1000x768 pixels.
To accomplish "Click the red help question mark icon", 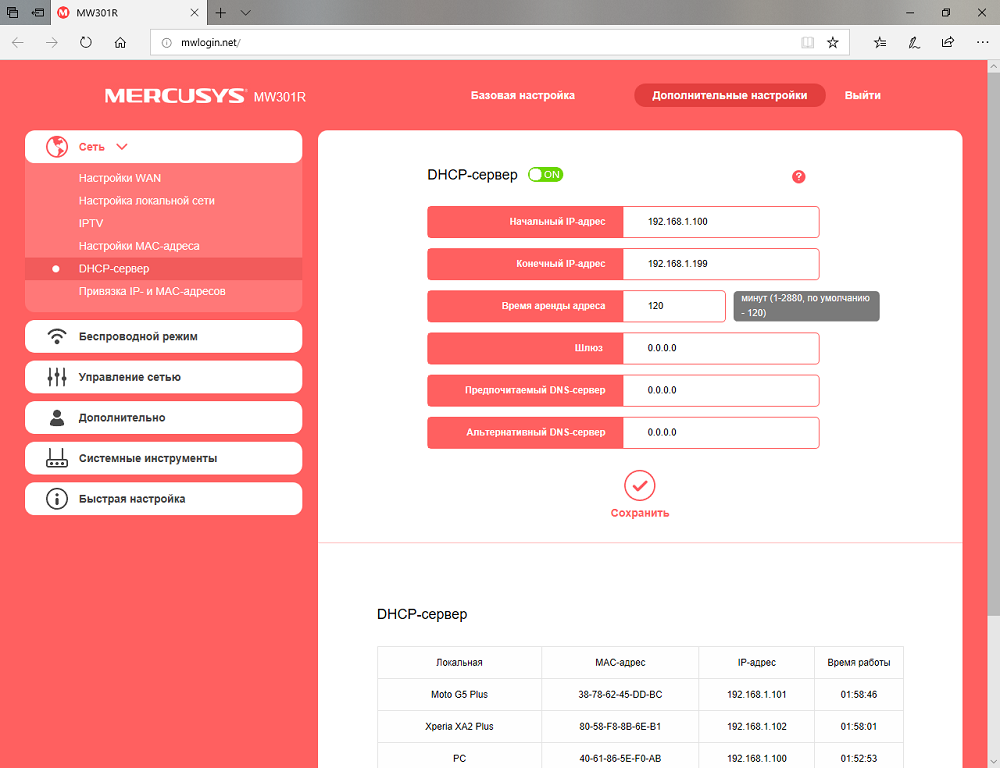I will coord(798,177).
